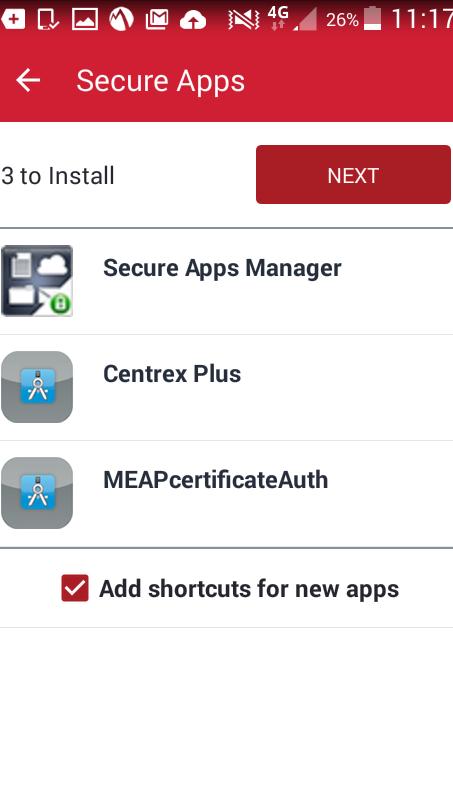Tap the Secure Apps Manager icon
This screenshot has width=453, height=800.
[x=37, y=281]
